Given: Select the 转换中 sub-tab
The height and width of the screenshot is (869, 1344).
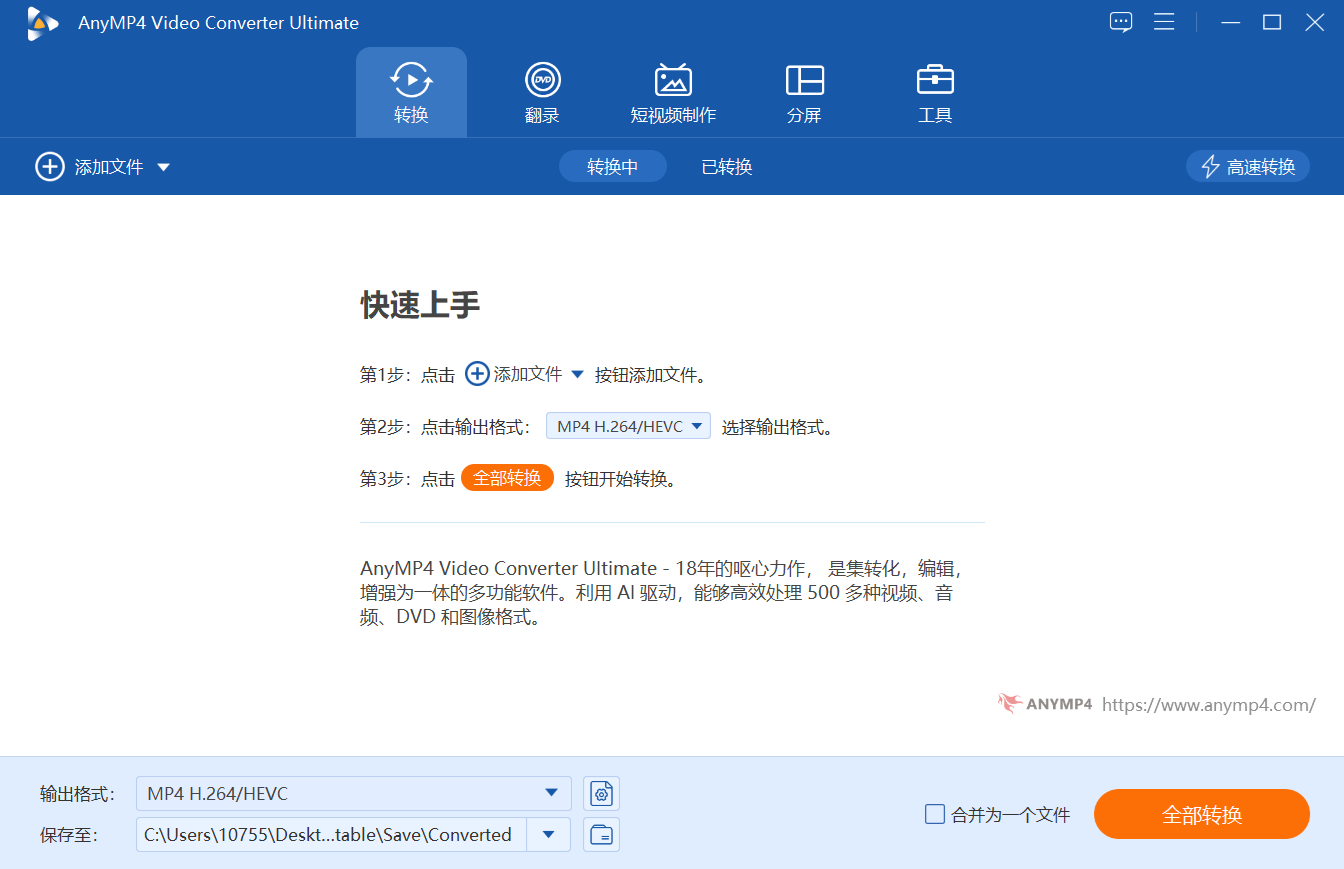Looking at the screenshot, I should click(x=612, y=167).
